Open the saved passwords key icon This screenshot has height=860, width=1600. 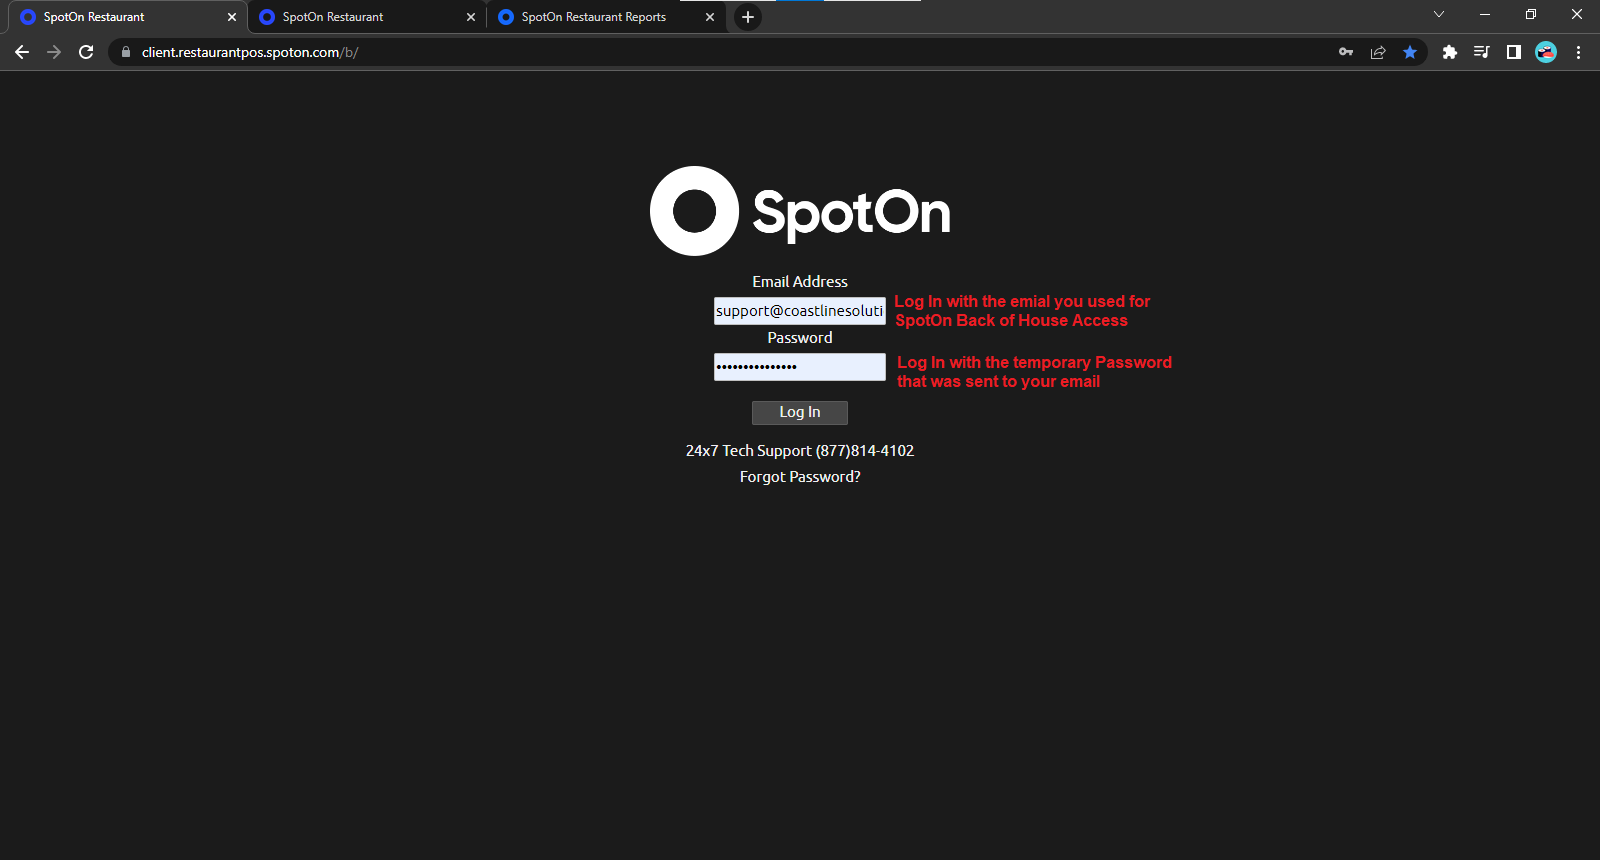pos(1346,52)
